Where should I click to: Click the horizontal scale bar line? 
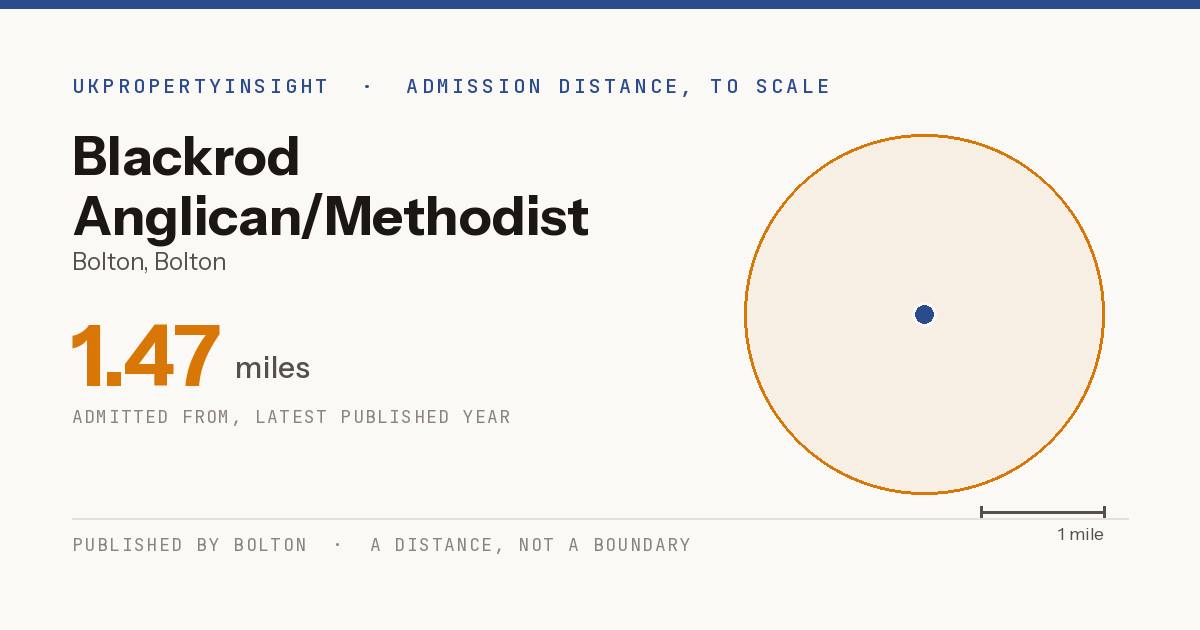[x=1043, y=512]
